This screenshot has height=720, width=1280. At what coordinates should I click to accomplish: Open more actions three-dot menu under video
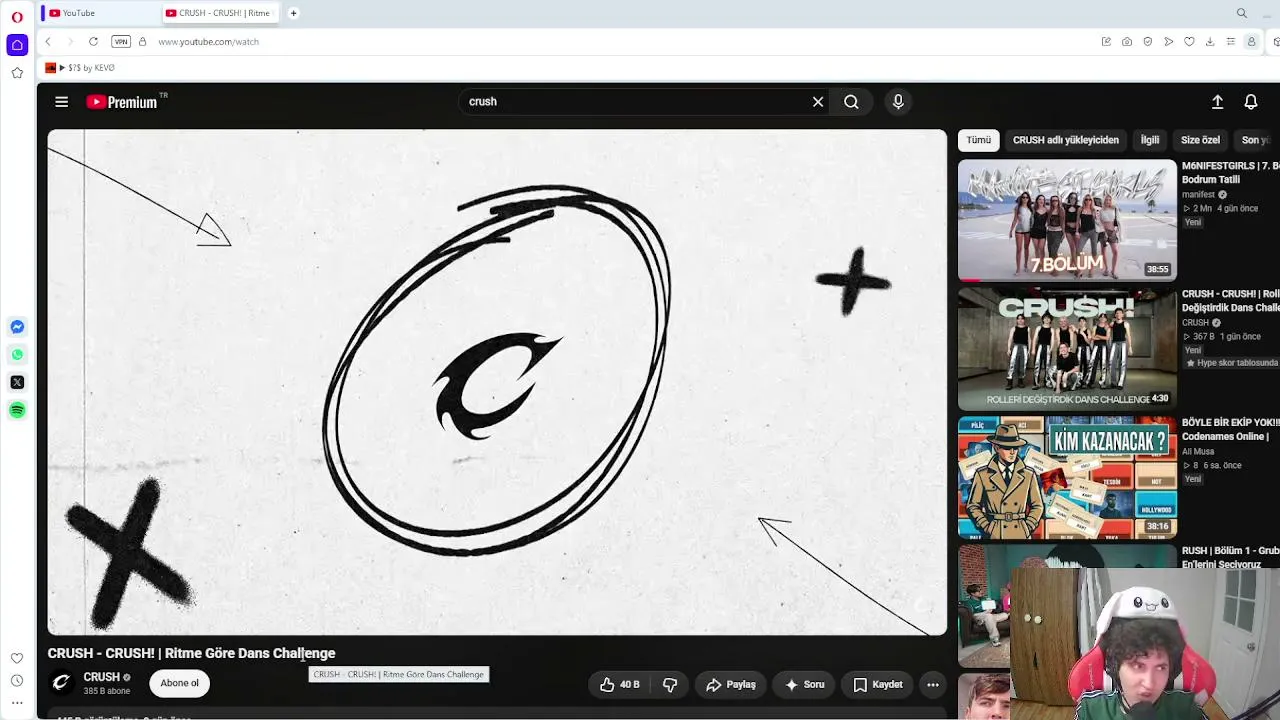[x=933, y=685]
